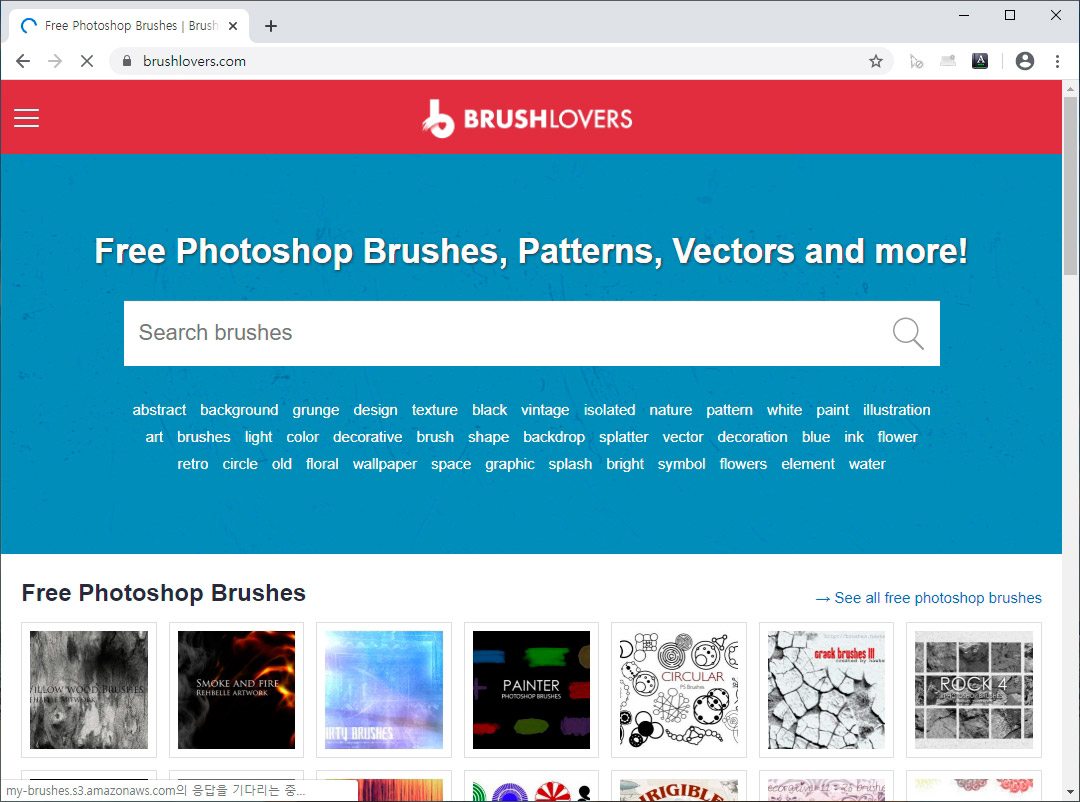Open the 'illustration' tag
Image resolution: width=1080 pixels, height=802 pixels.
click(x=896, y=410)
